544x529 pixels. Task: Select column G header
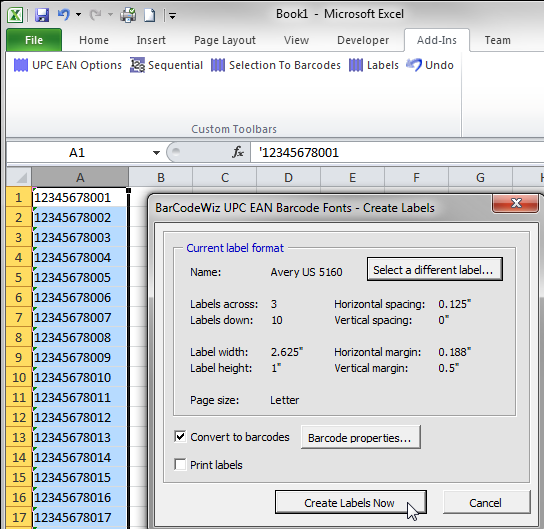(x=480, y=178)
